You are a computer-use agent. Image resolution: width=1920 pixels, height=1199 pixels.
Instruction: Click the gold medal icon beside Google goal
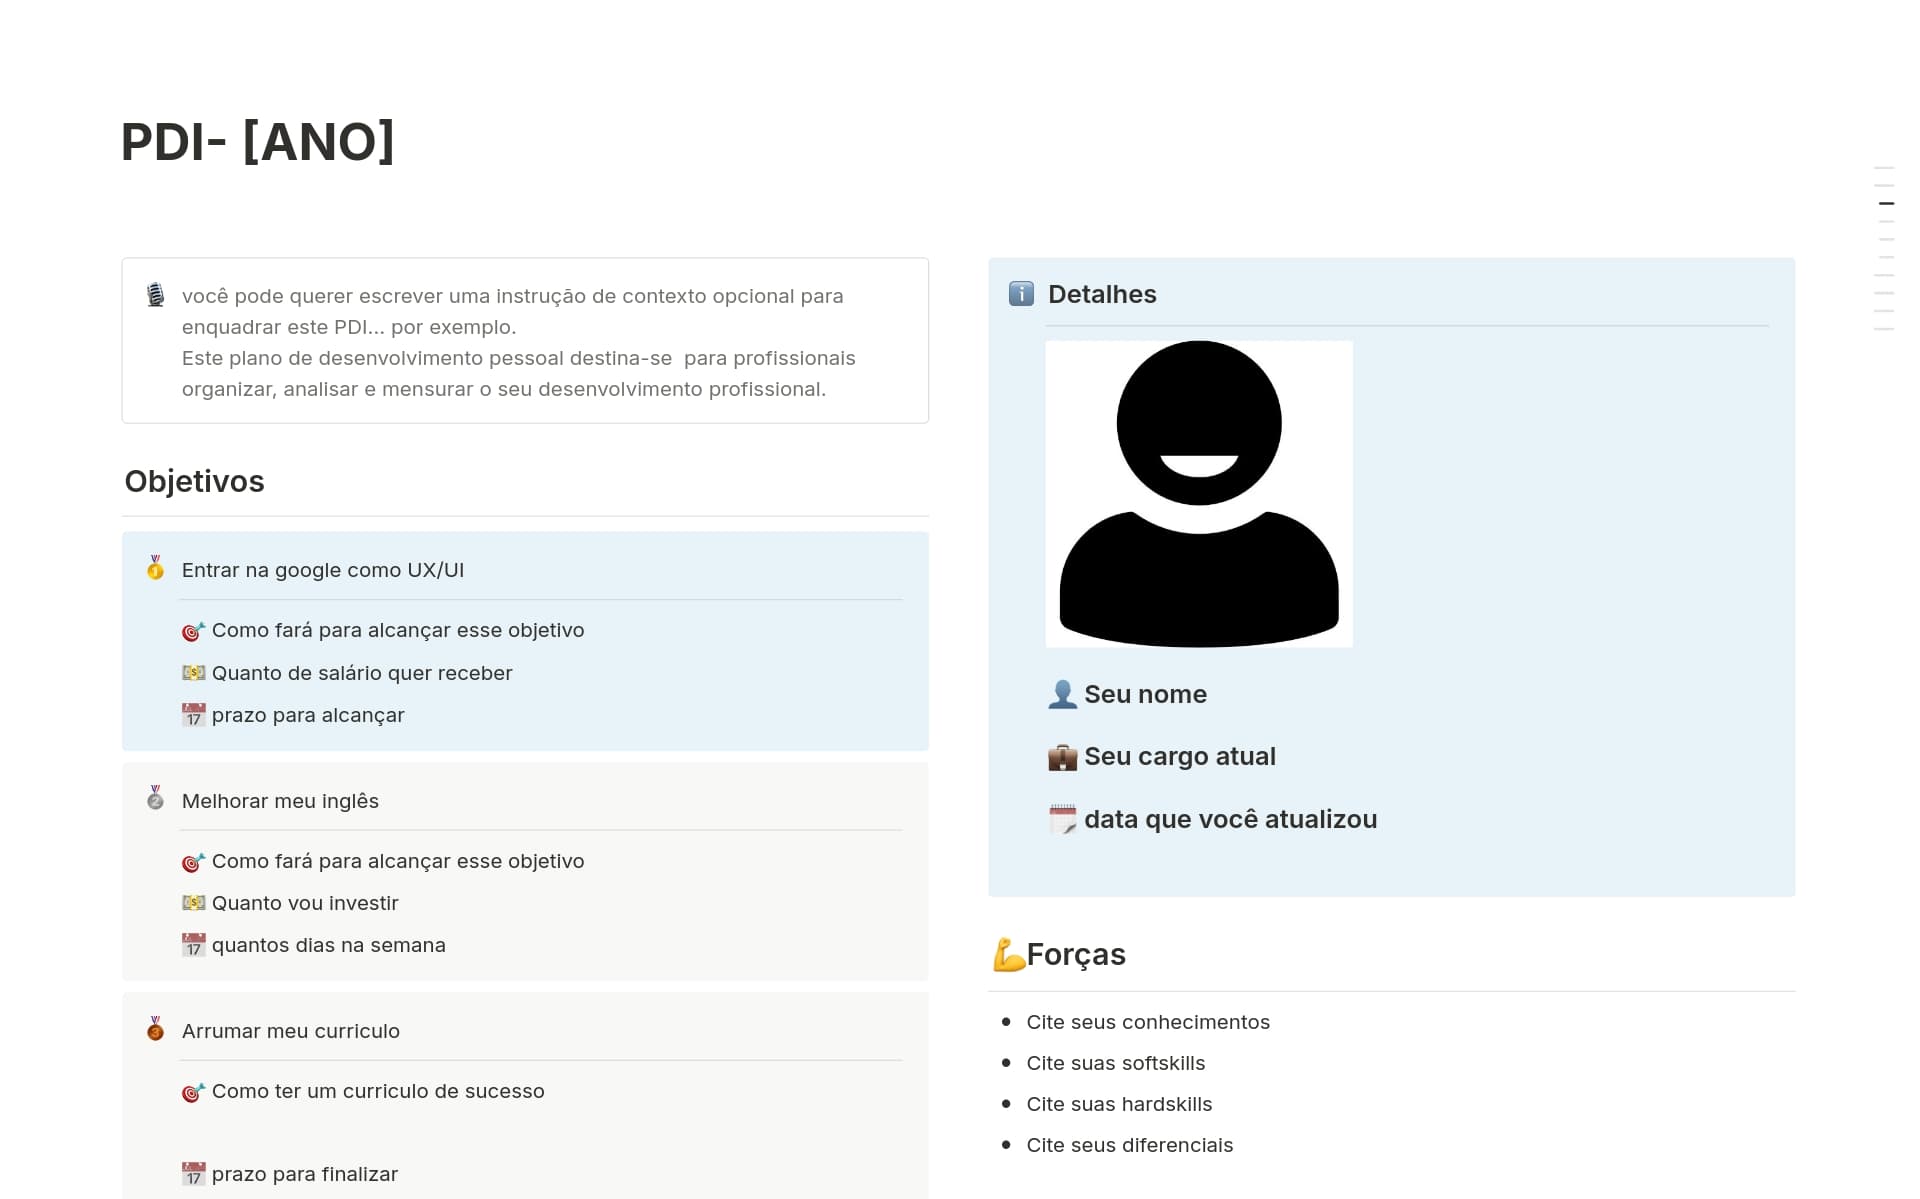pyautogui.click(x=155, y=568)
